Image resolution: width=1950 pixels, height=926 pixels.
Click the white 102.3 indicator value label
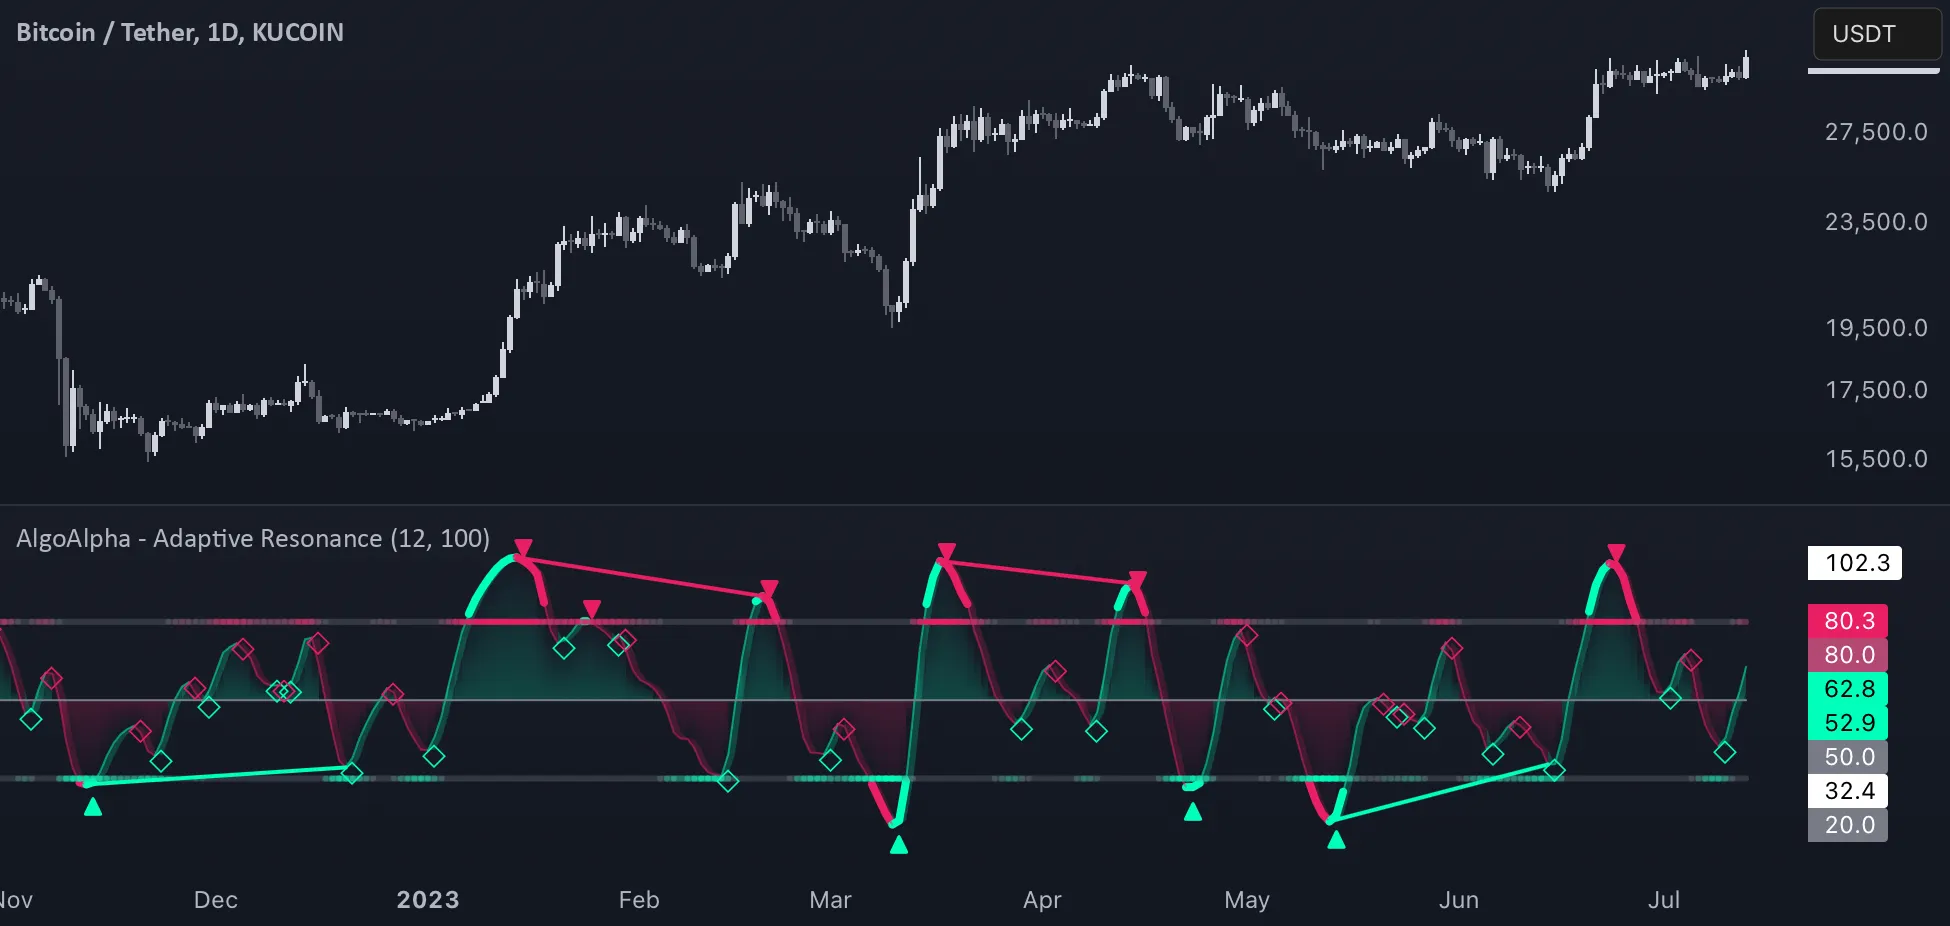pyautogui.click(x=1855, y=563)
